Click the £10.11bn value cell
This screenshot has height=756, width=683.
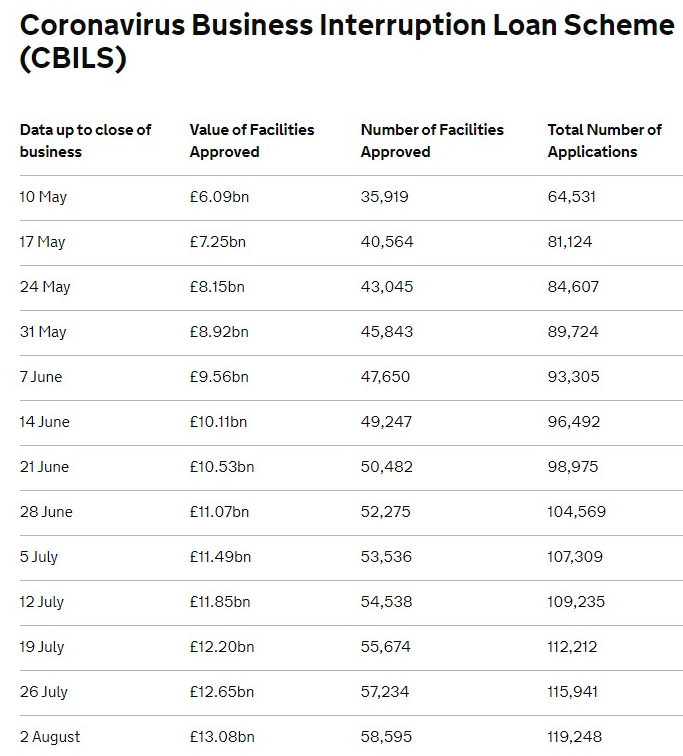pos(218,422)
